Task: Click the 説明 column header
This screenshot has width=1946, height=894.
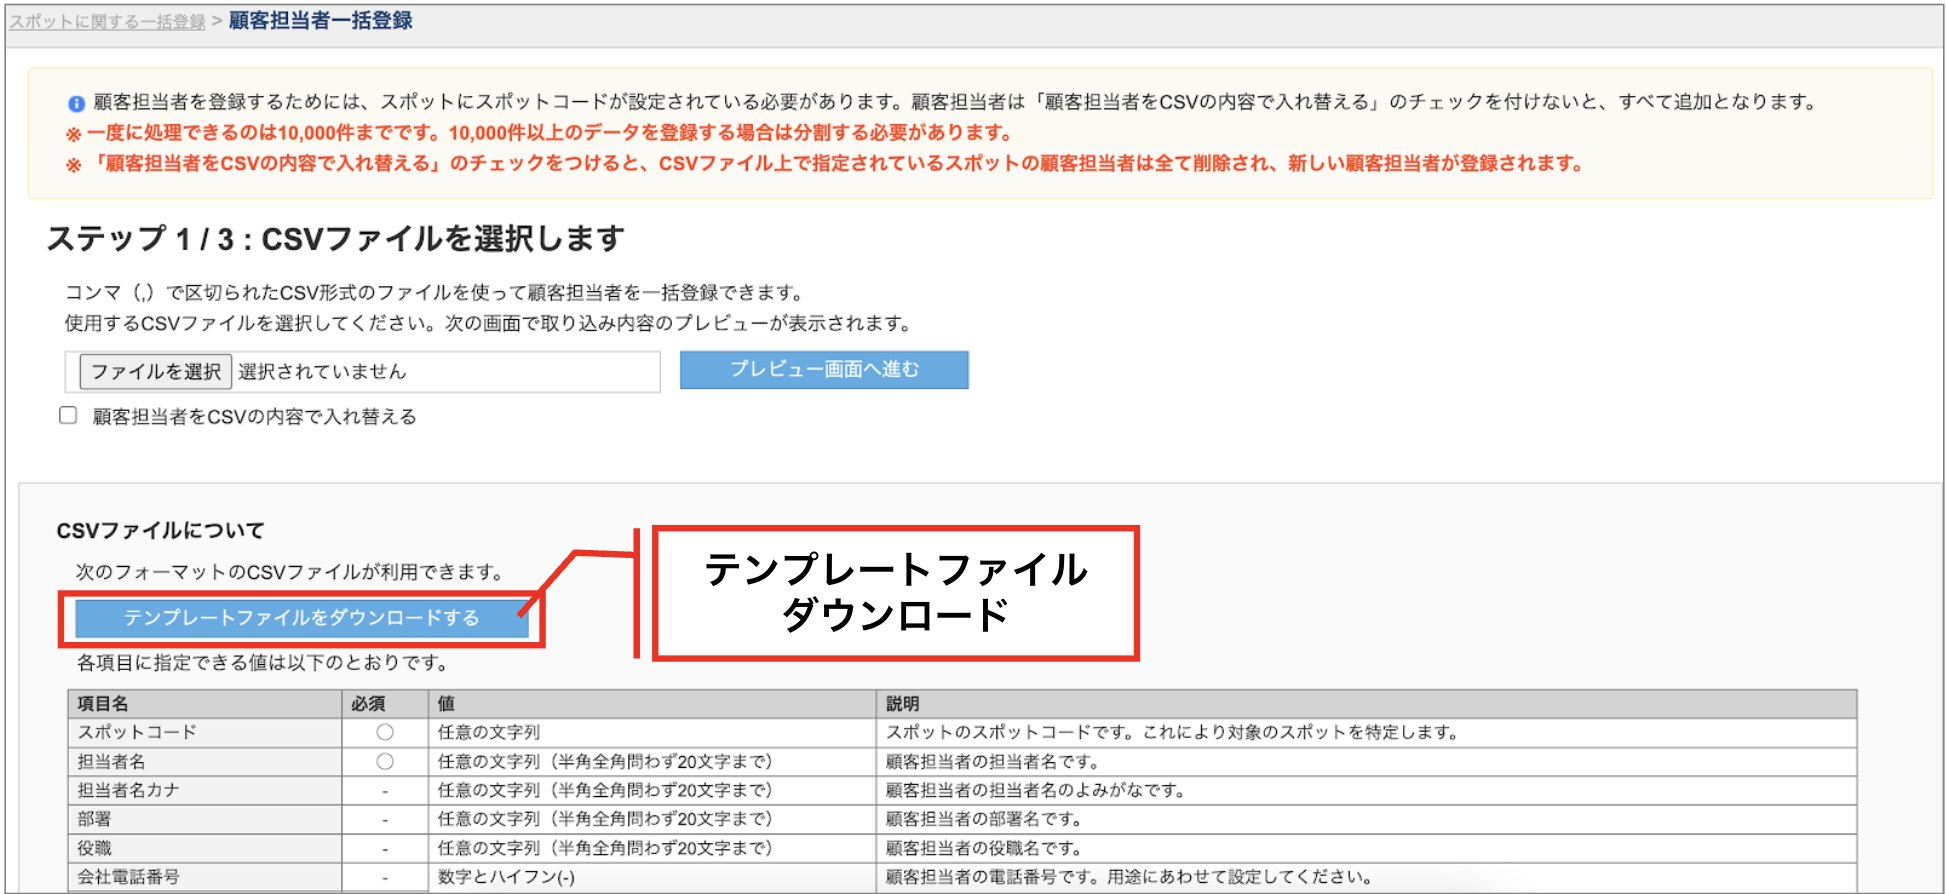Action: click(1366, 704)
